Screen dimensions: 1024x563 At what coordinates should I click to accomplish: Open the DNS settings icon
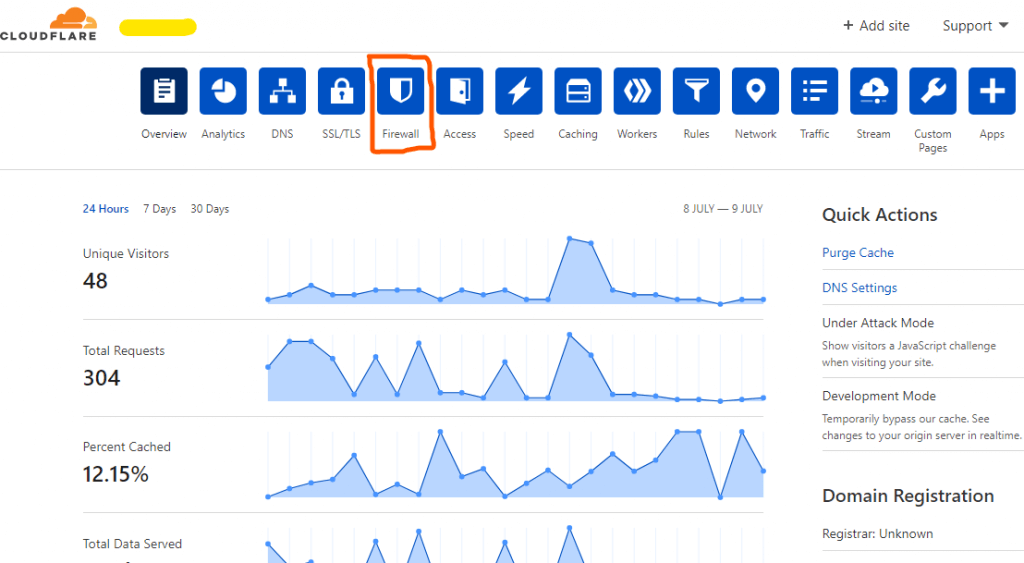coord(282,92)
